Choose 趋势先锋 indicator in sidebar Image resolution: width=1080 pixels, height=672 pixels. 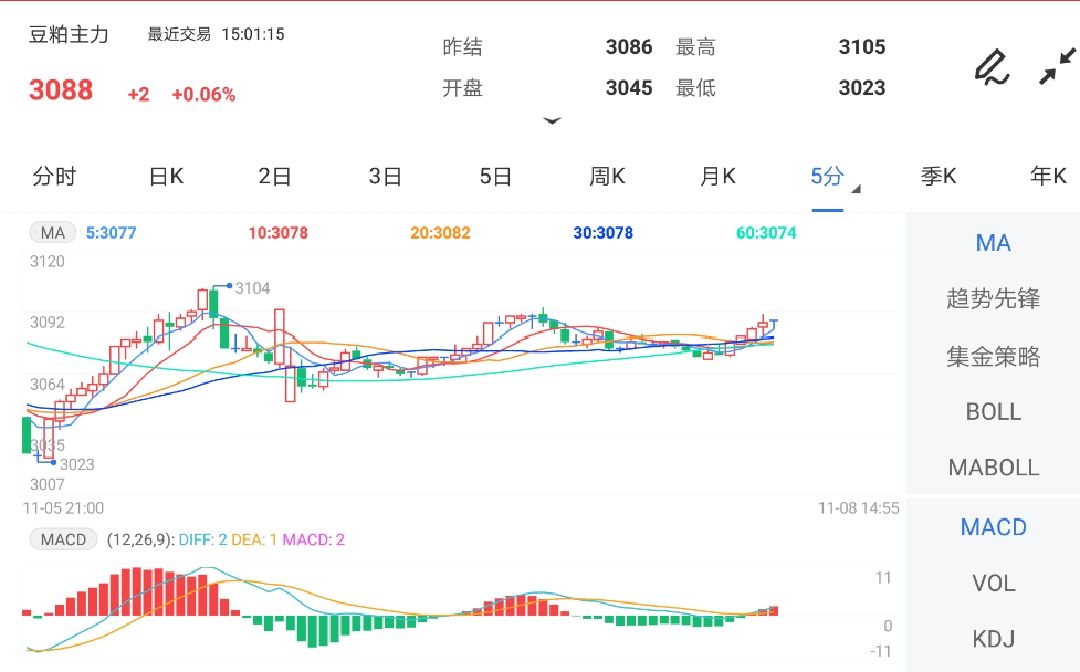(993, 299)
